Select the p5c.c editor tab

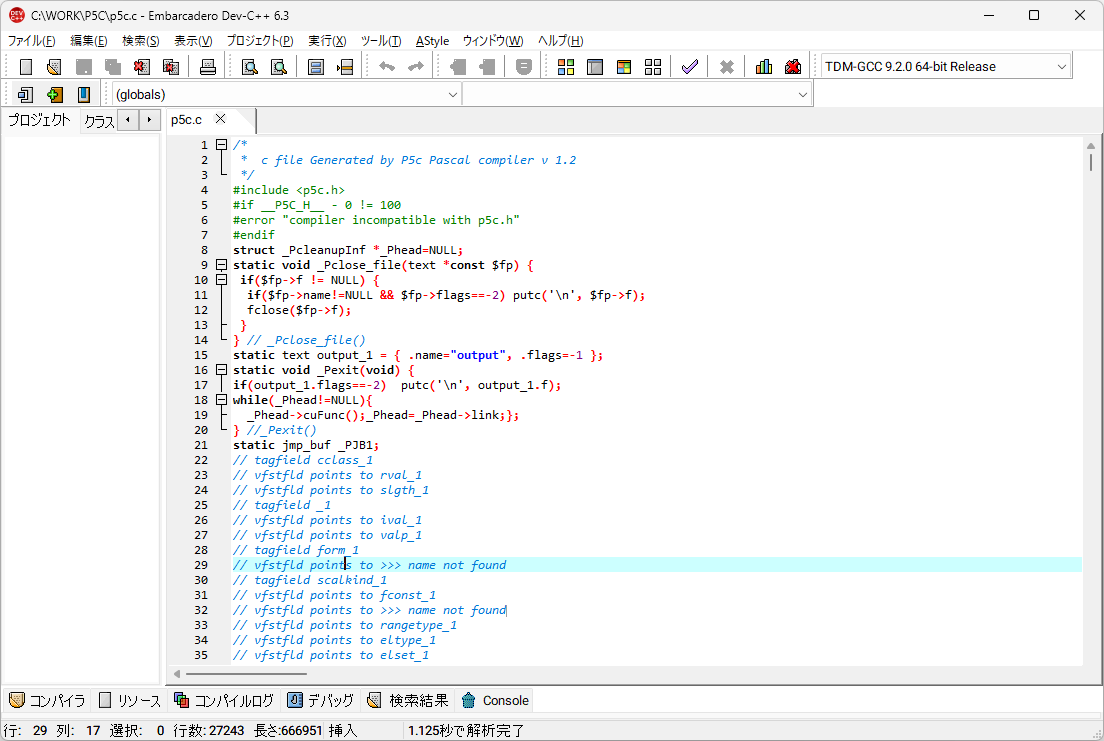[187, 120]
